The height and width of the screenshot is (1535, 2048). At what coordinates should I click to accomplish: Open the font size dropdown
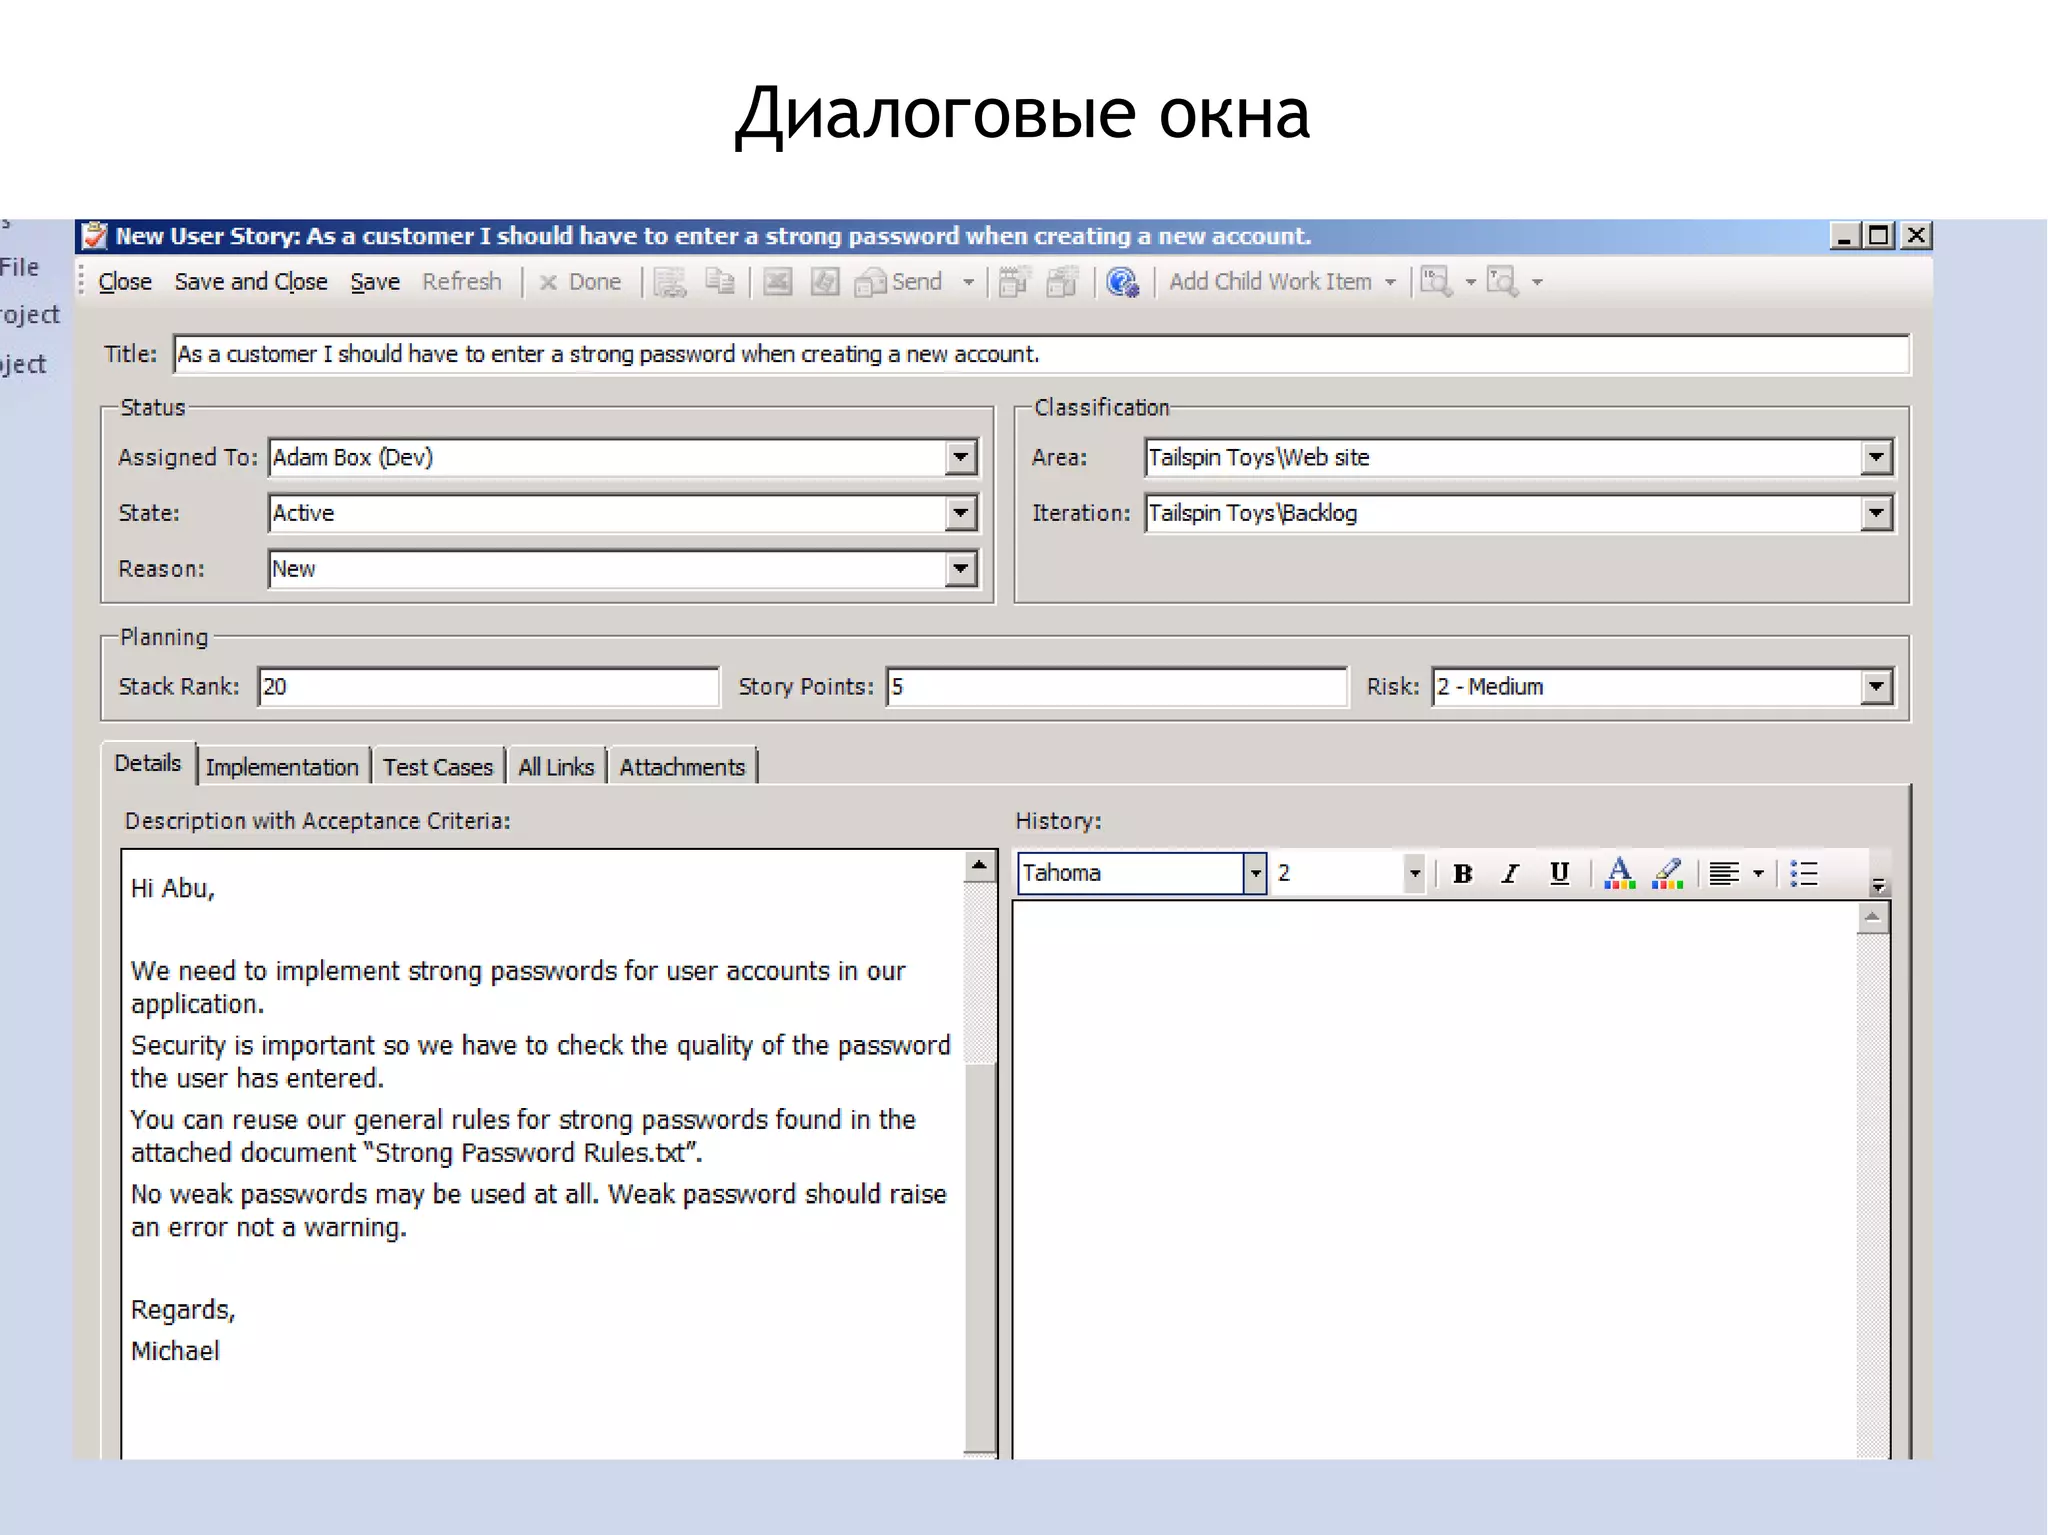1414,873
